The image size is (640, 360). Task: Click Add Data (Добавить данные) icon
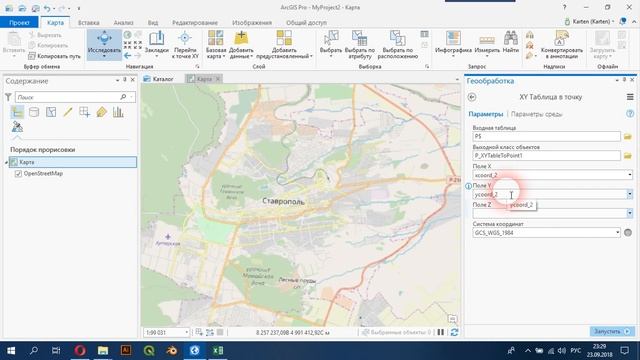pos(241,38)
